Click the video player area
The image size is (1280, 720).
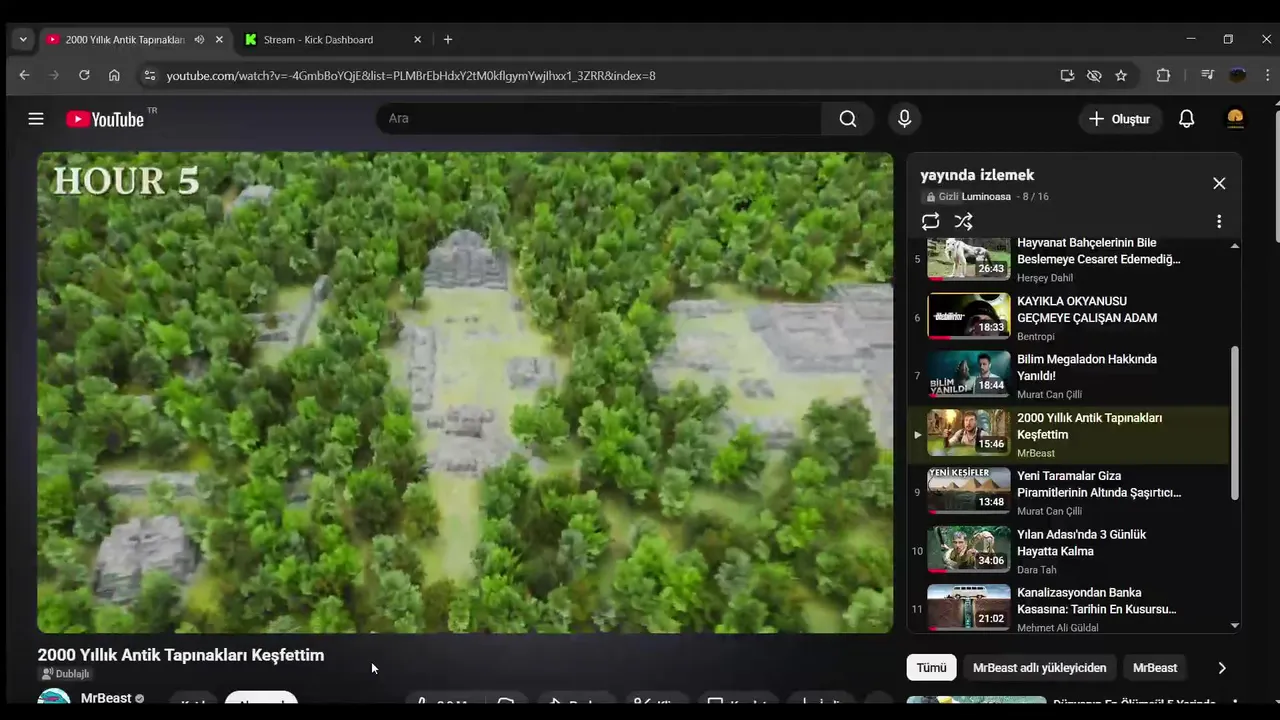[x=465, y=392]
